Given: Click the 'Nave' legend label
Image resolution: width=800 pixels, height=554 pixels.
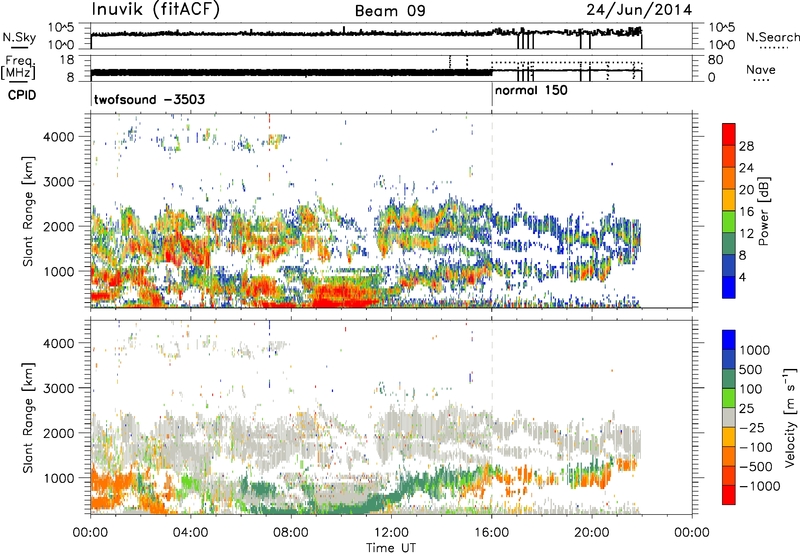Looking at the screenshot, I should [x=761, y=69].
